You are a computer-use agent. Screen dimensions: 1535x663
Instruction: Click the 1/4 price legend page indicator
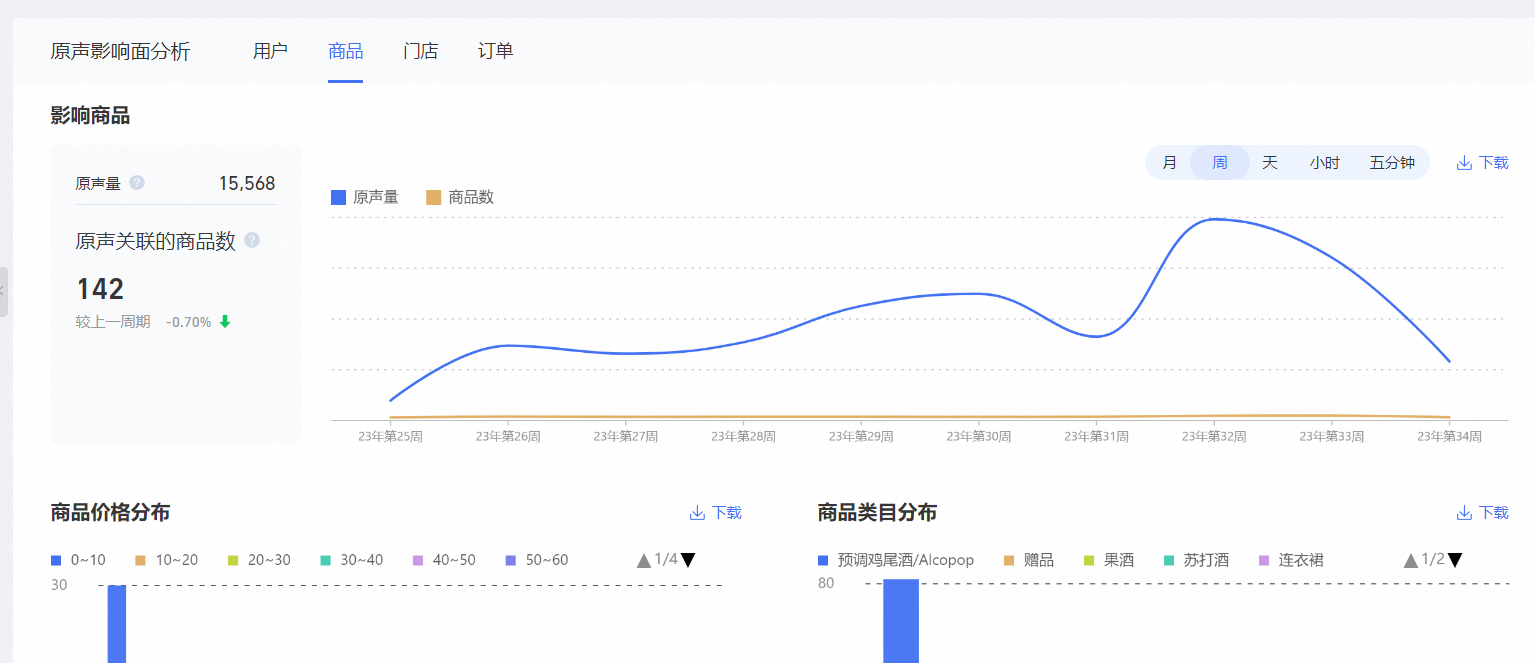click(666, 560)
